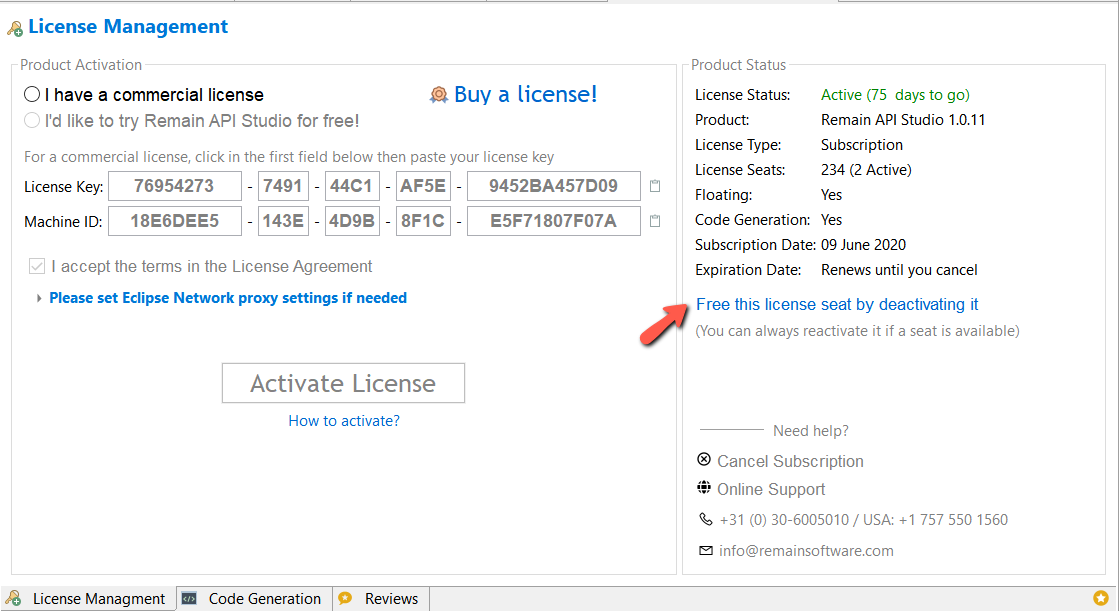Click the first License Key field 76954273
Image resolution: width=1119 pixels, height=611 pixels.
[175, 186]
